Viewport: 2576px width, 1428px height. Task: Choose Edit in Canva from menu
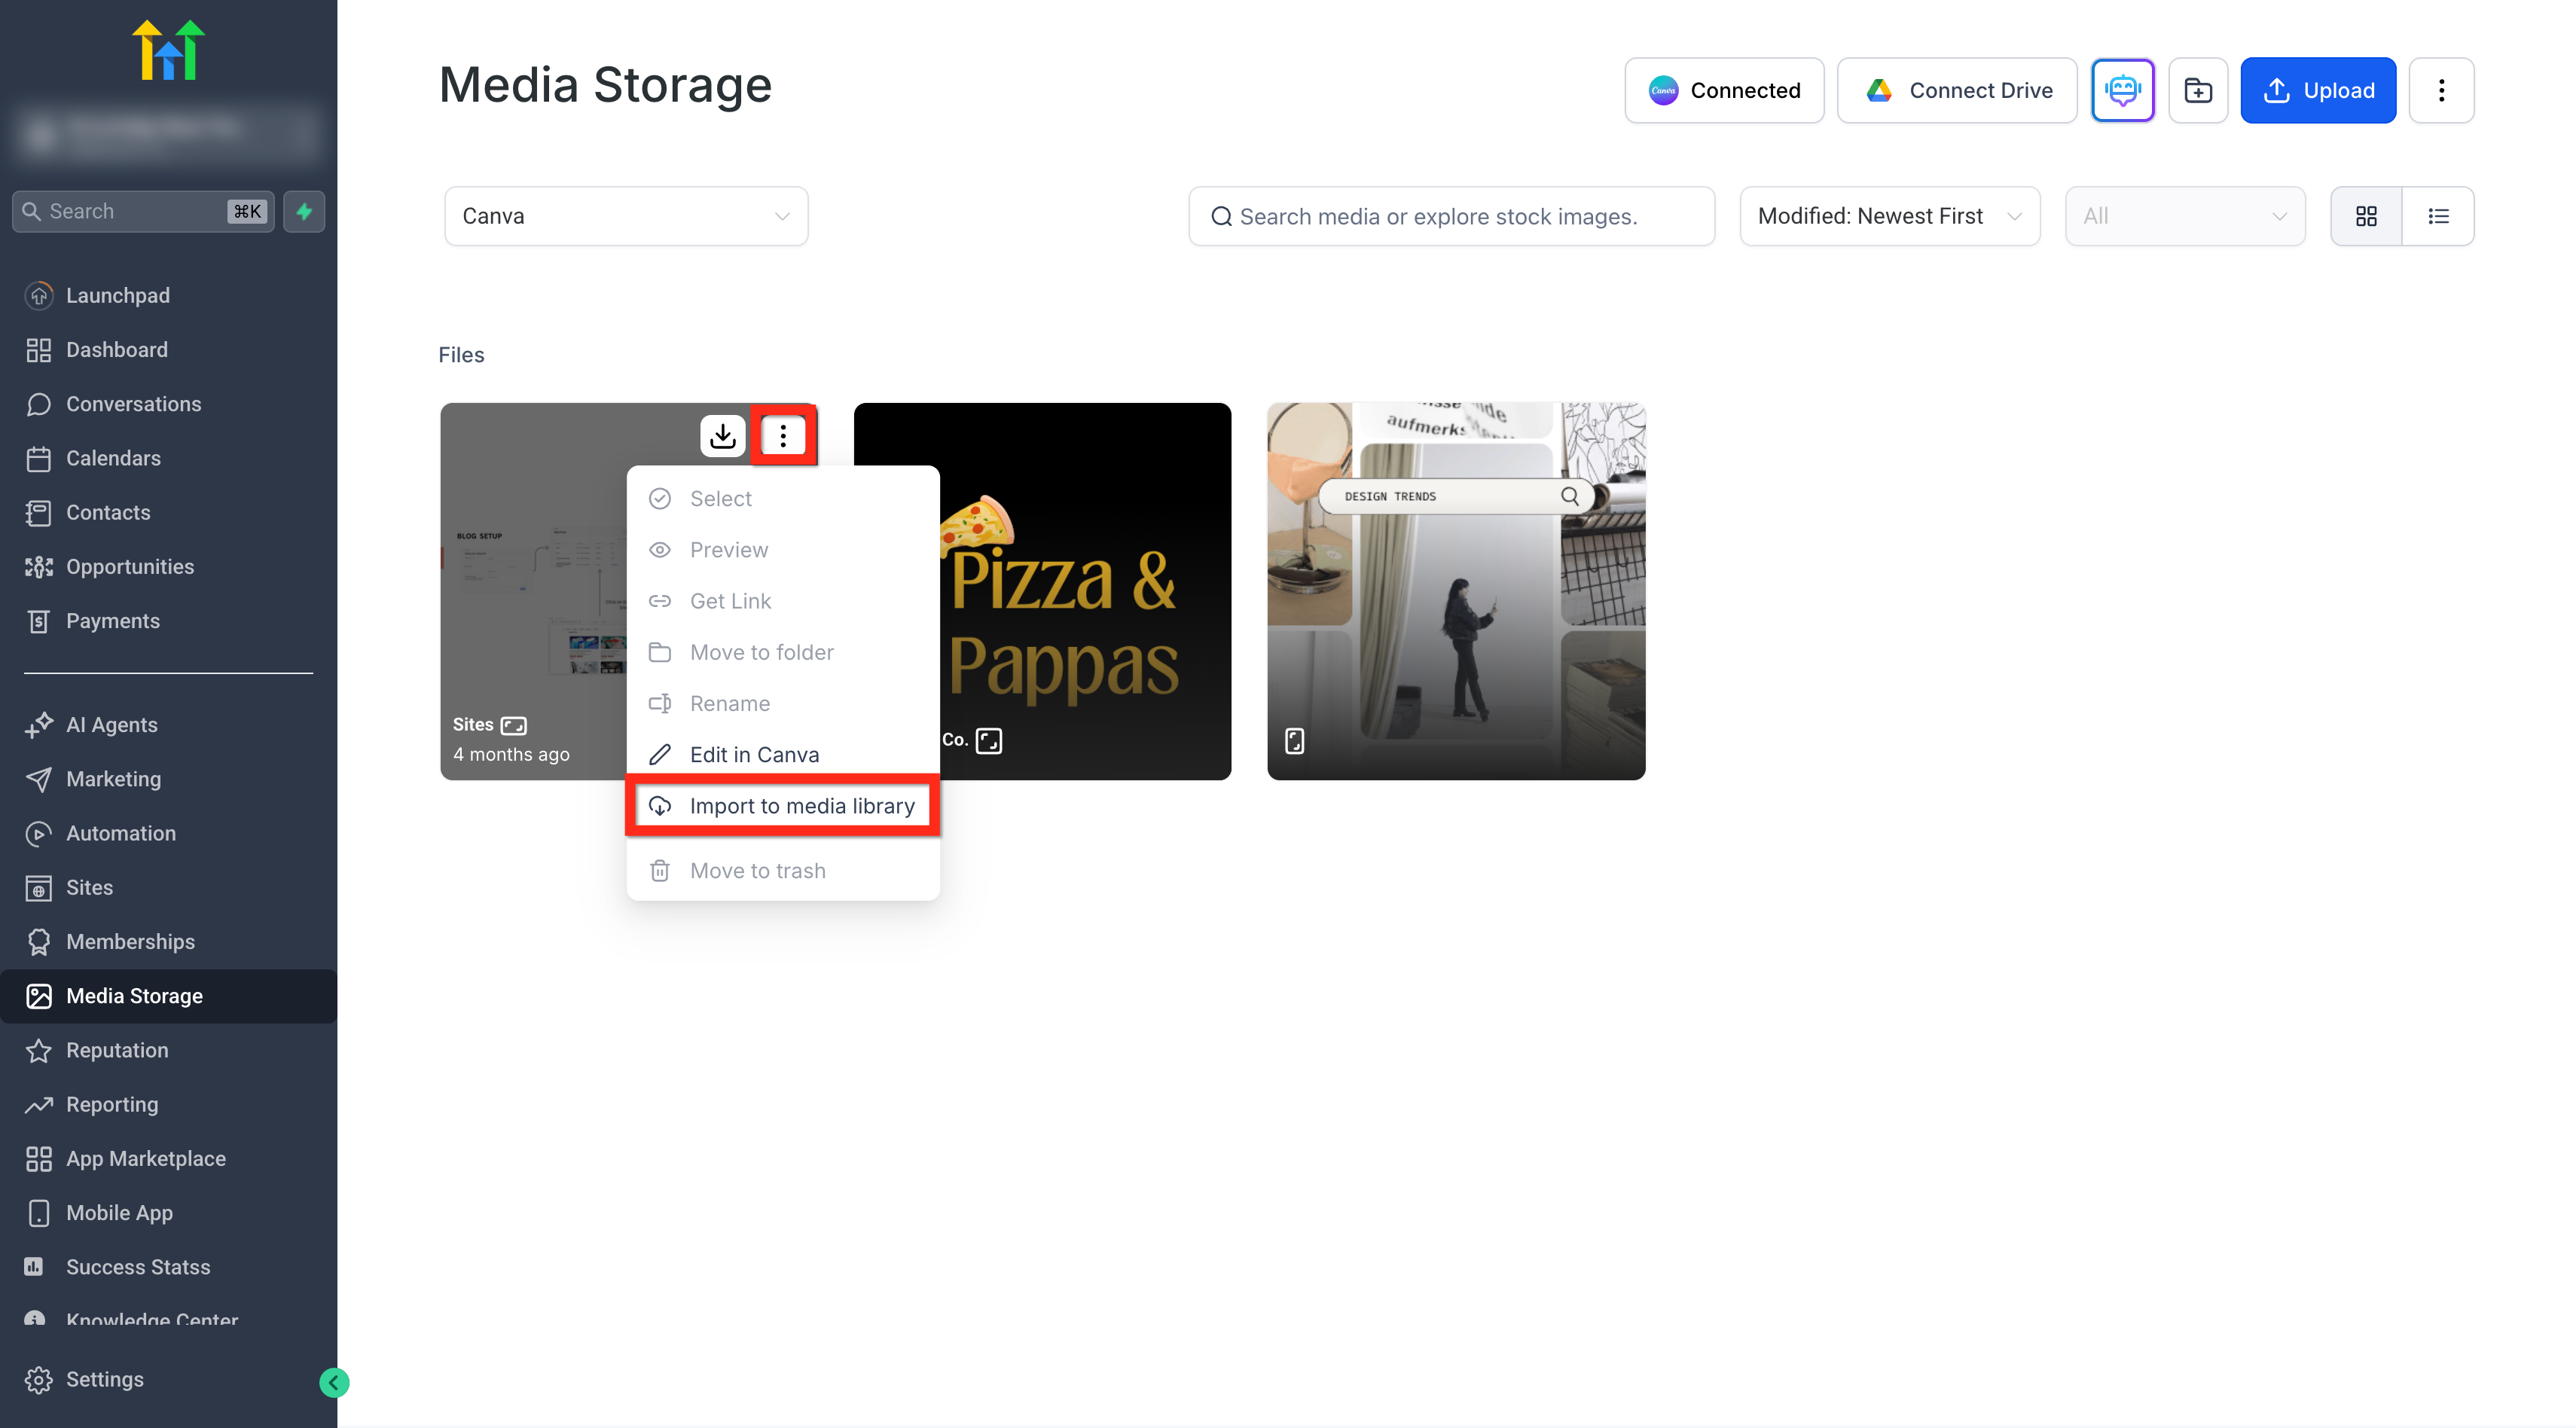(x=754, y=754)
